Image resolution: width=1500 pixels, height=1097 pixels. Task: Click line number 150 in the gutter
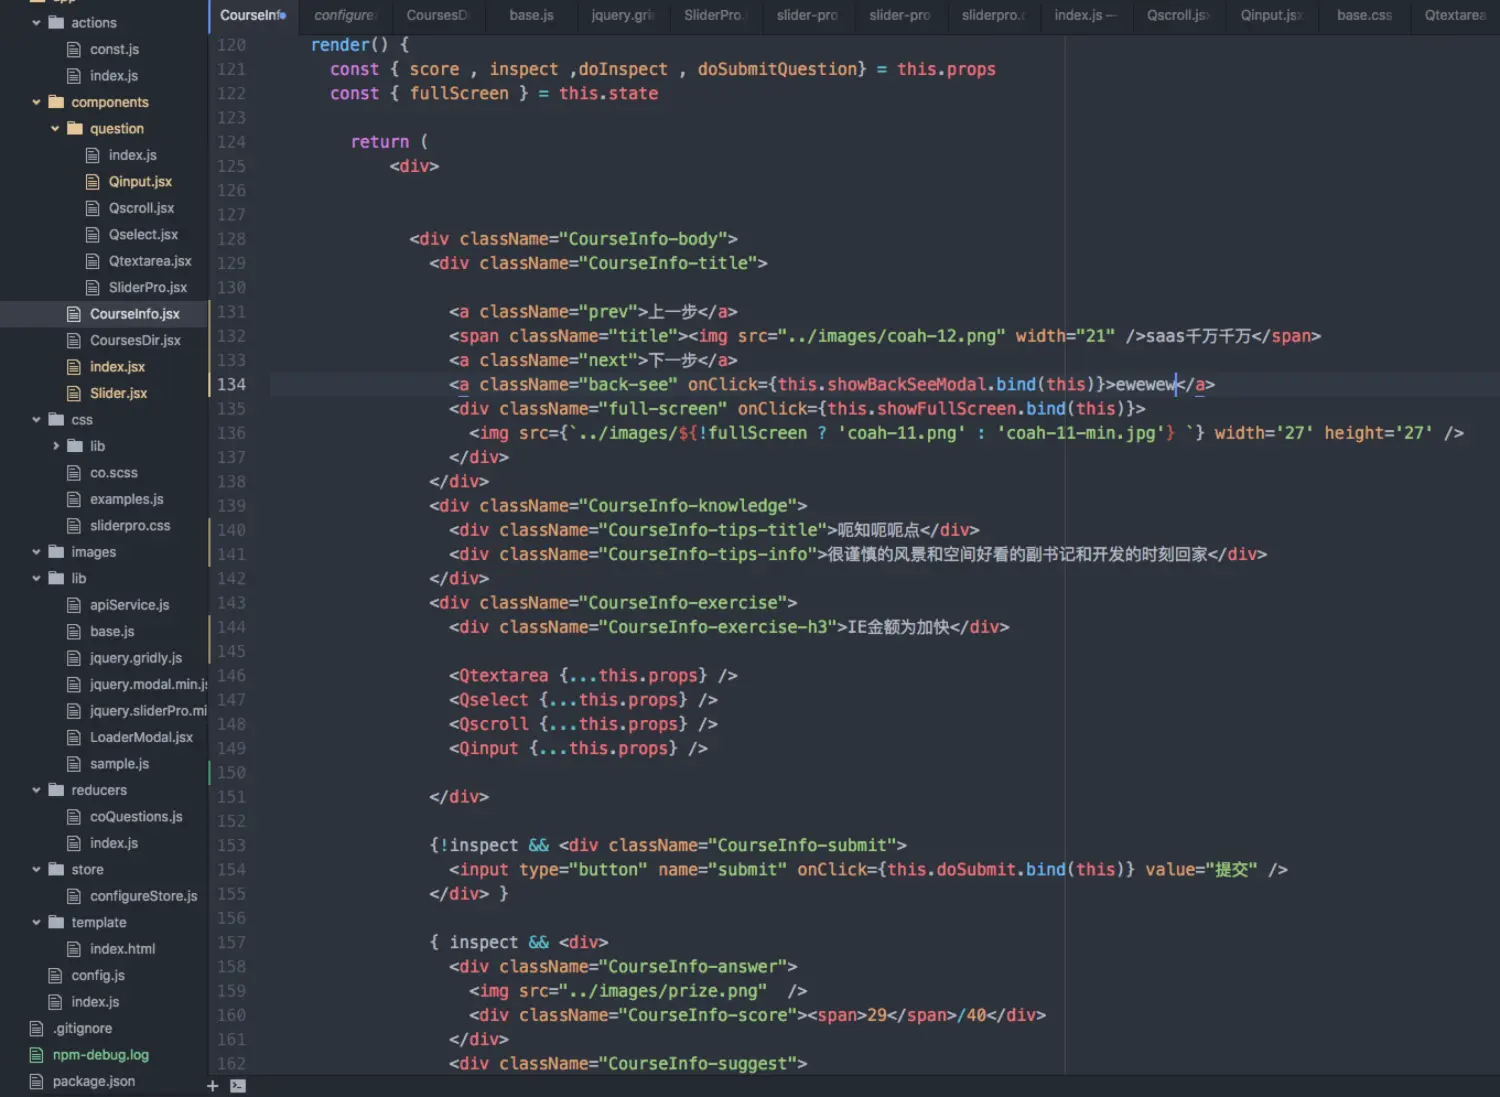pos(231,772)
